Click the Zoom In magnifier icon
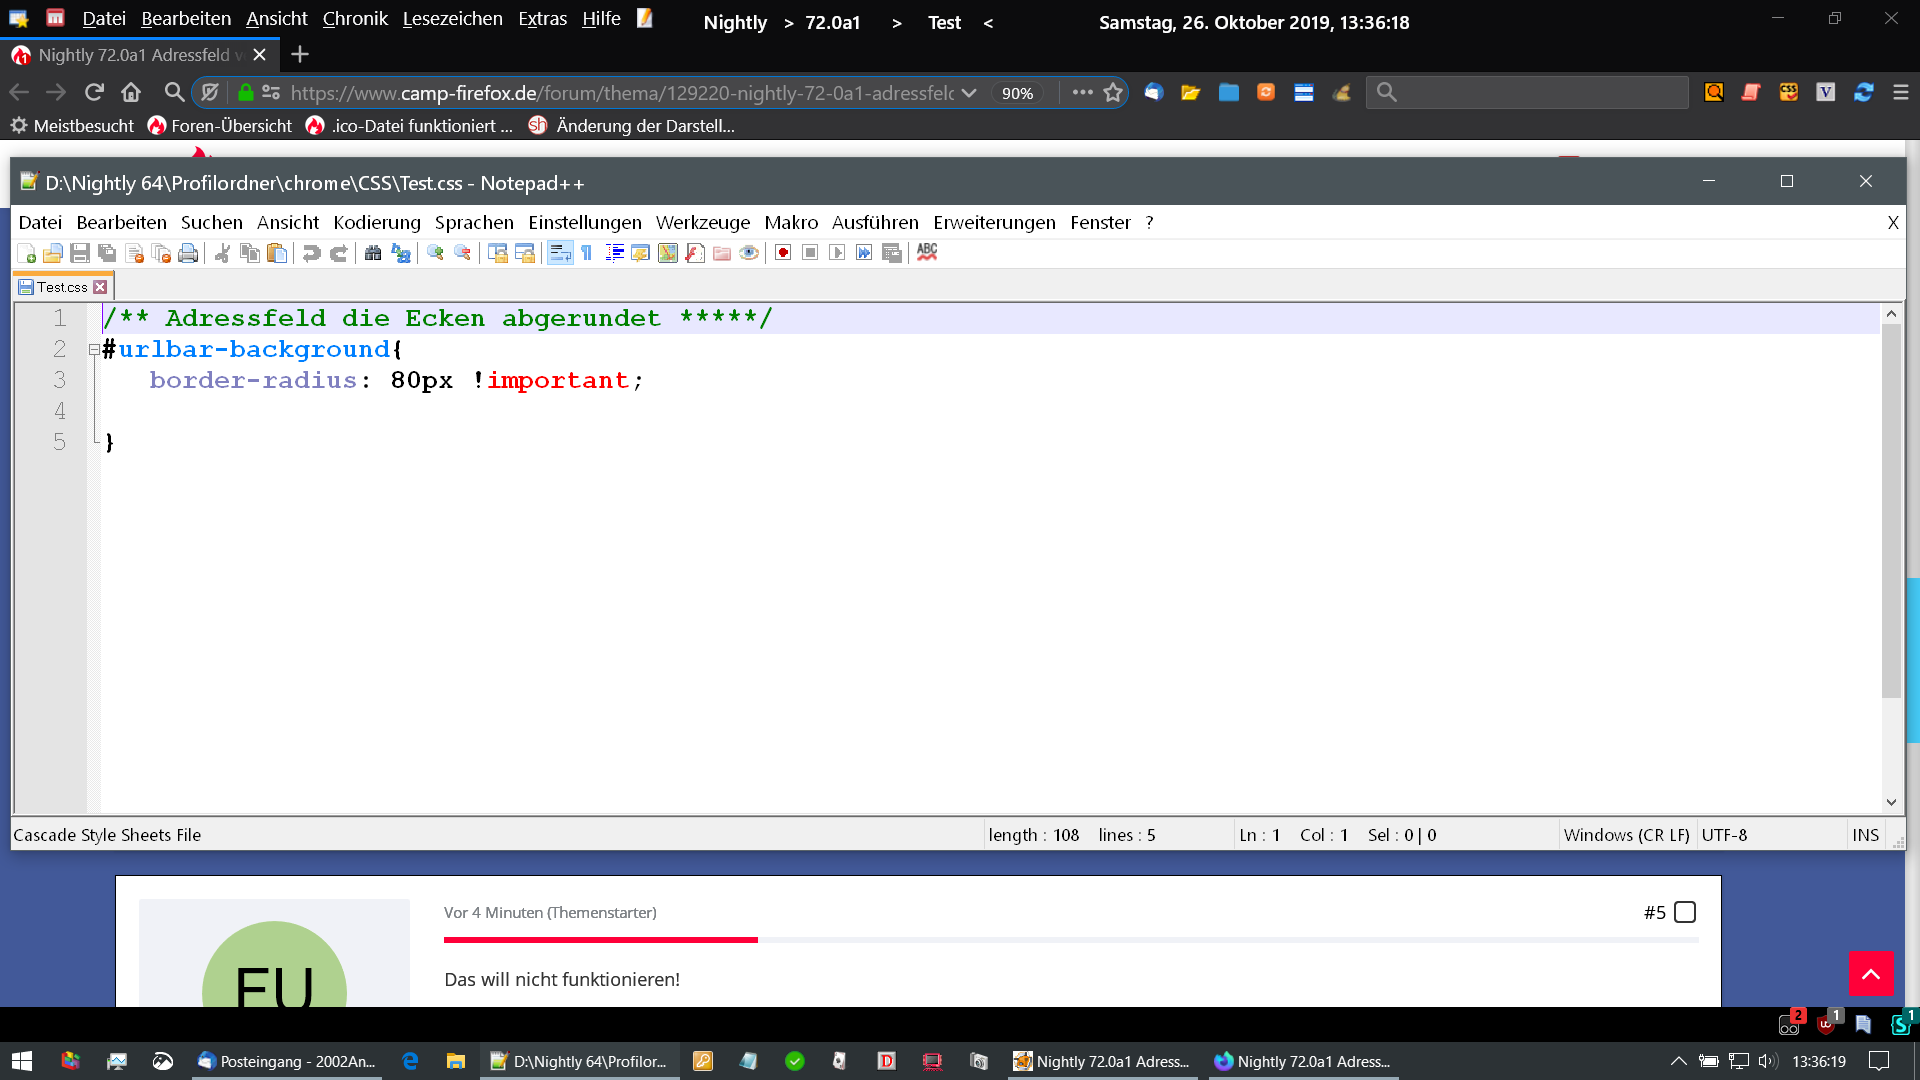 pyautogui.click(x=435, y=253)
